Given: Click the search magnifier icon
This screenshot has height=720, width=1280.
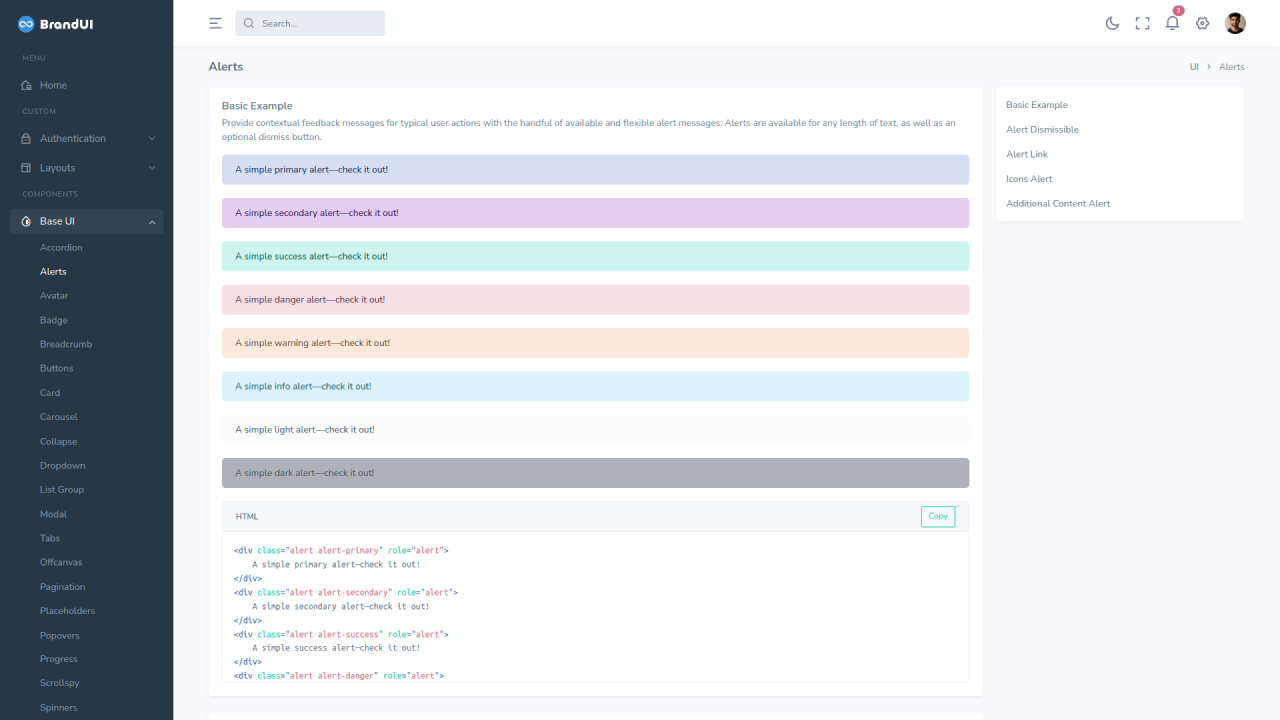Looking at the screenshot, I should click(x=249, y=23).
